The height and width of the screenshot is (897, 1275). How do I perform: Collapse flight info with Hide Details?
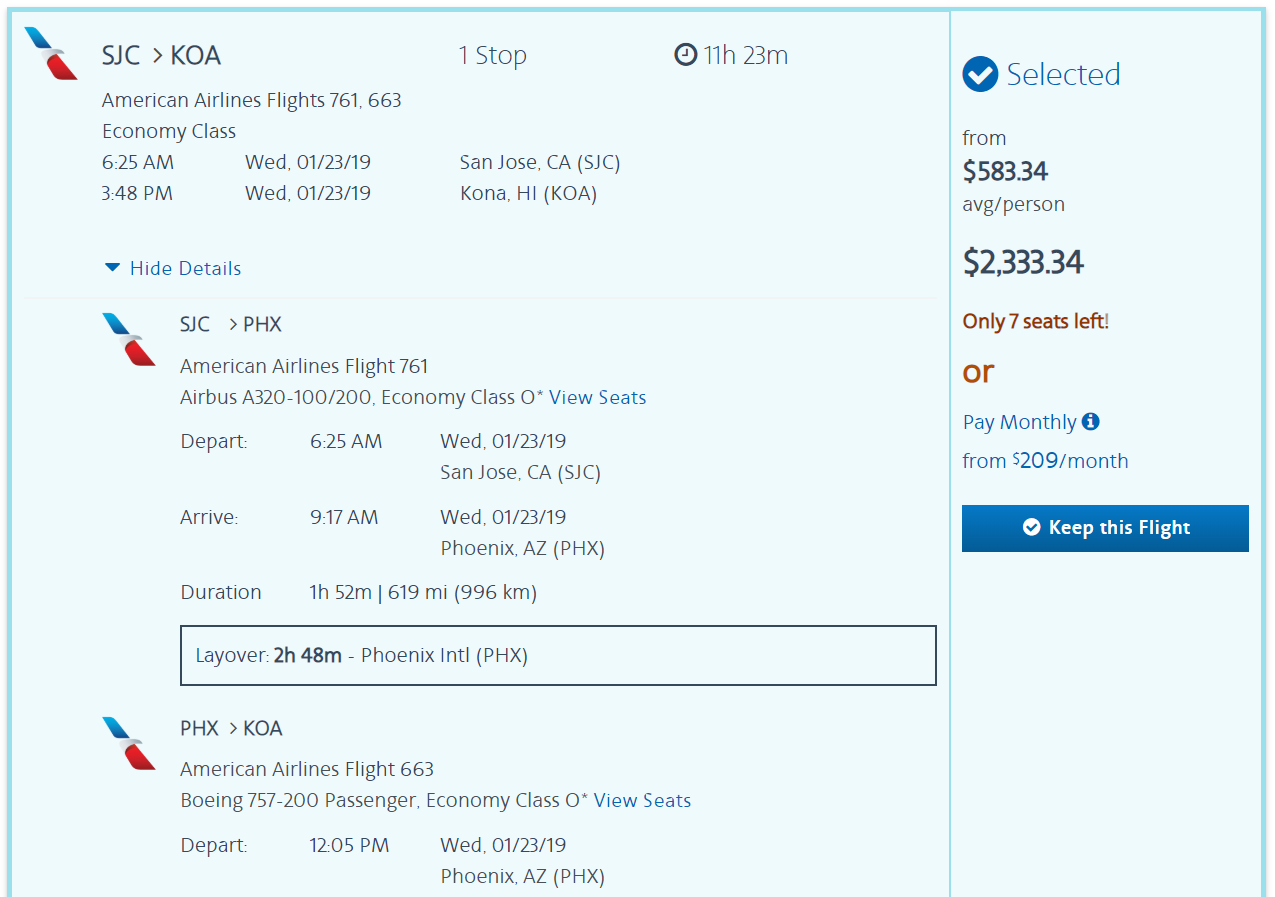pos(185,268)
